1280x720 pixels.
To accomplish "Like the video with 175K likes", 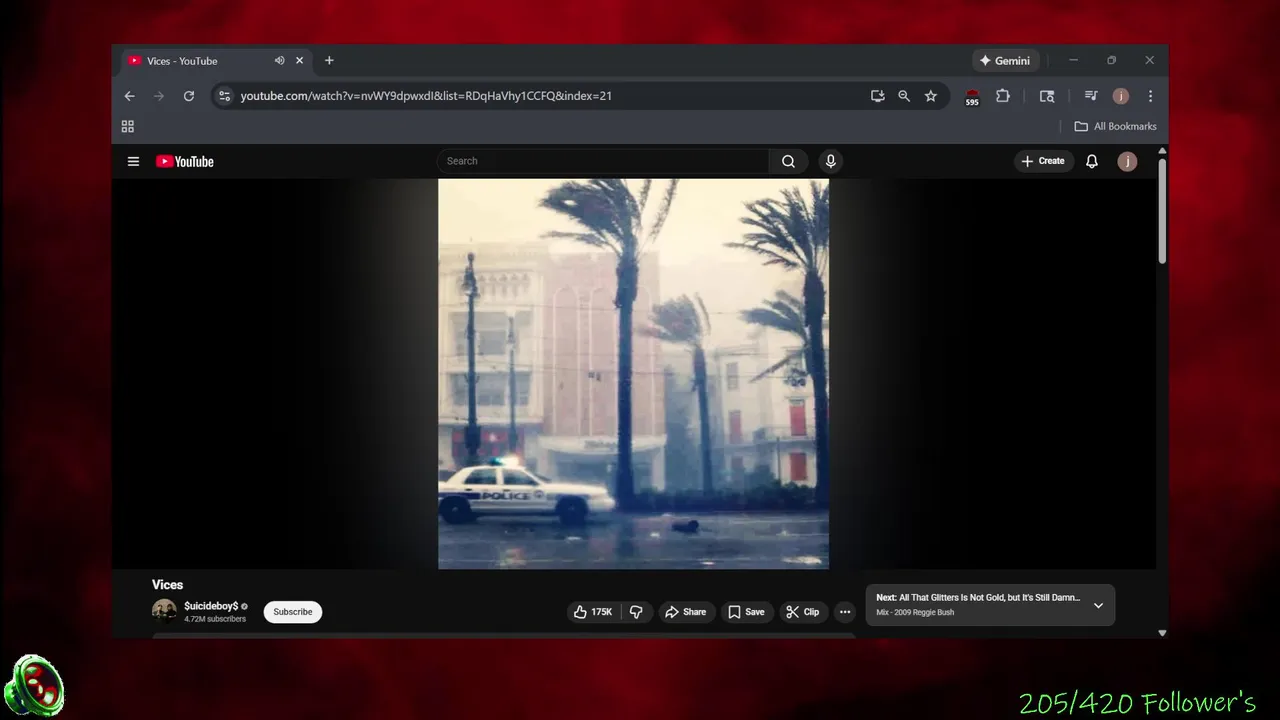I will coord(592,612).
